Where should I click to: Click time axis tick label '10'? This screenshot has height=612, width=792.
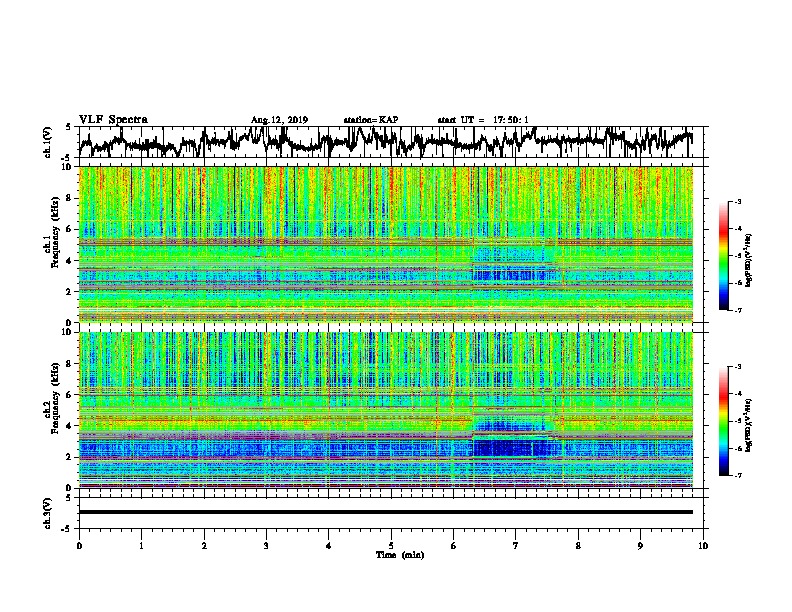click(703, 546)
